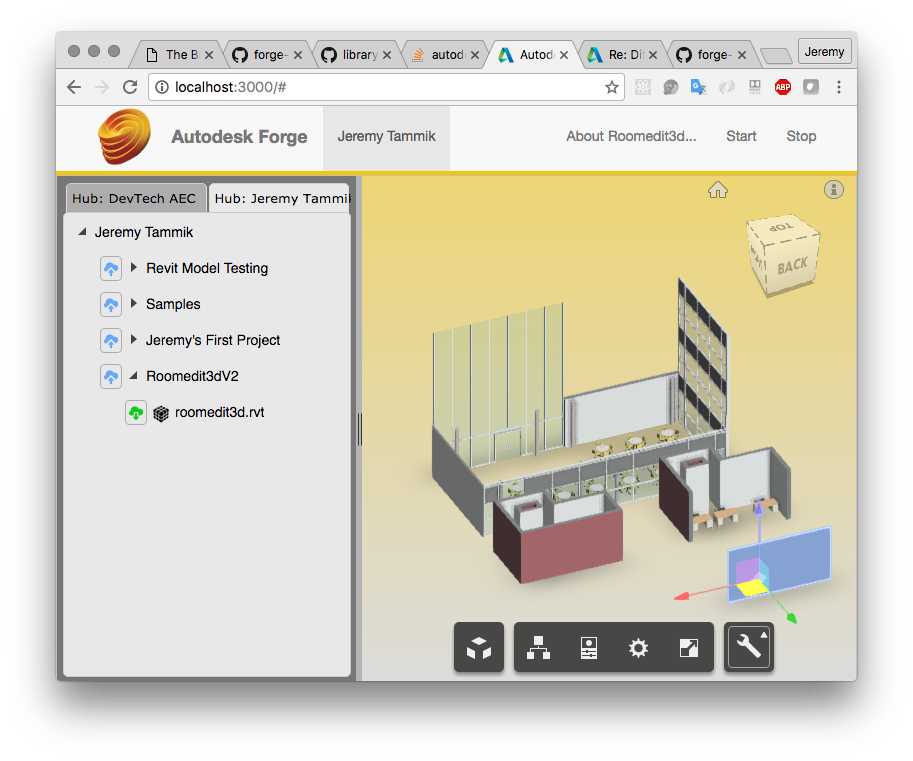Open the About Roomedit3d menu item

pos(631,136)
